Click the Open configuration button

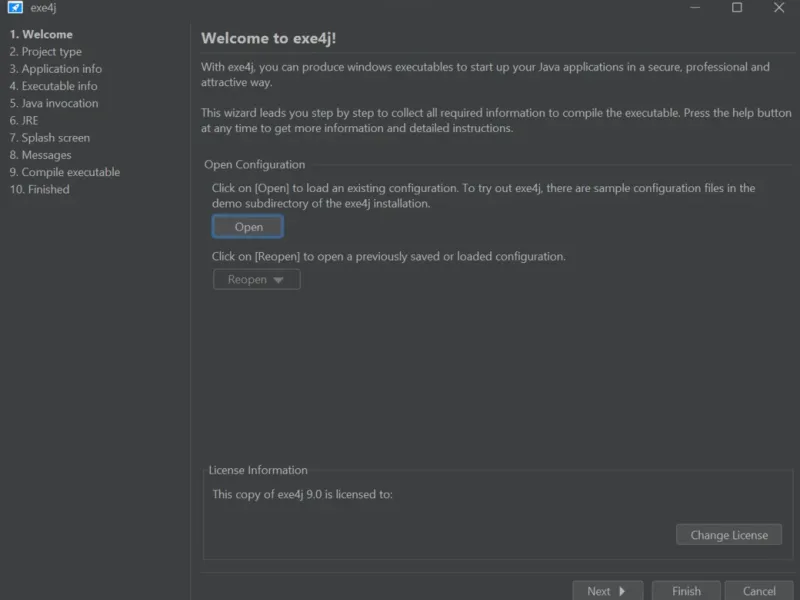(248, 227)
